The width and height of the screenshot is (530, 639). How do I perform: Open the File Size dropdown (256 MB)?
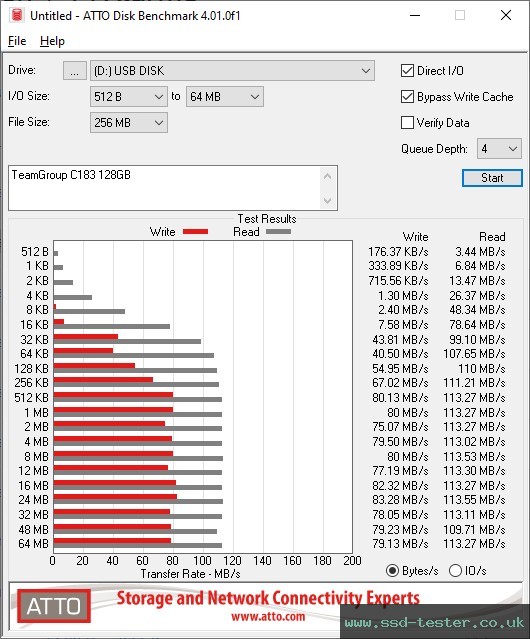pyautogui.click(x=129, y=123)
